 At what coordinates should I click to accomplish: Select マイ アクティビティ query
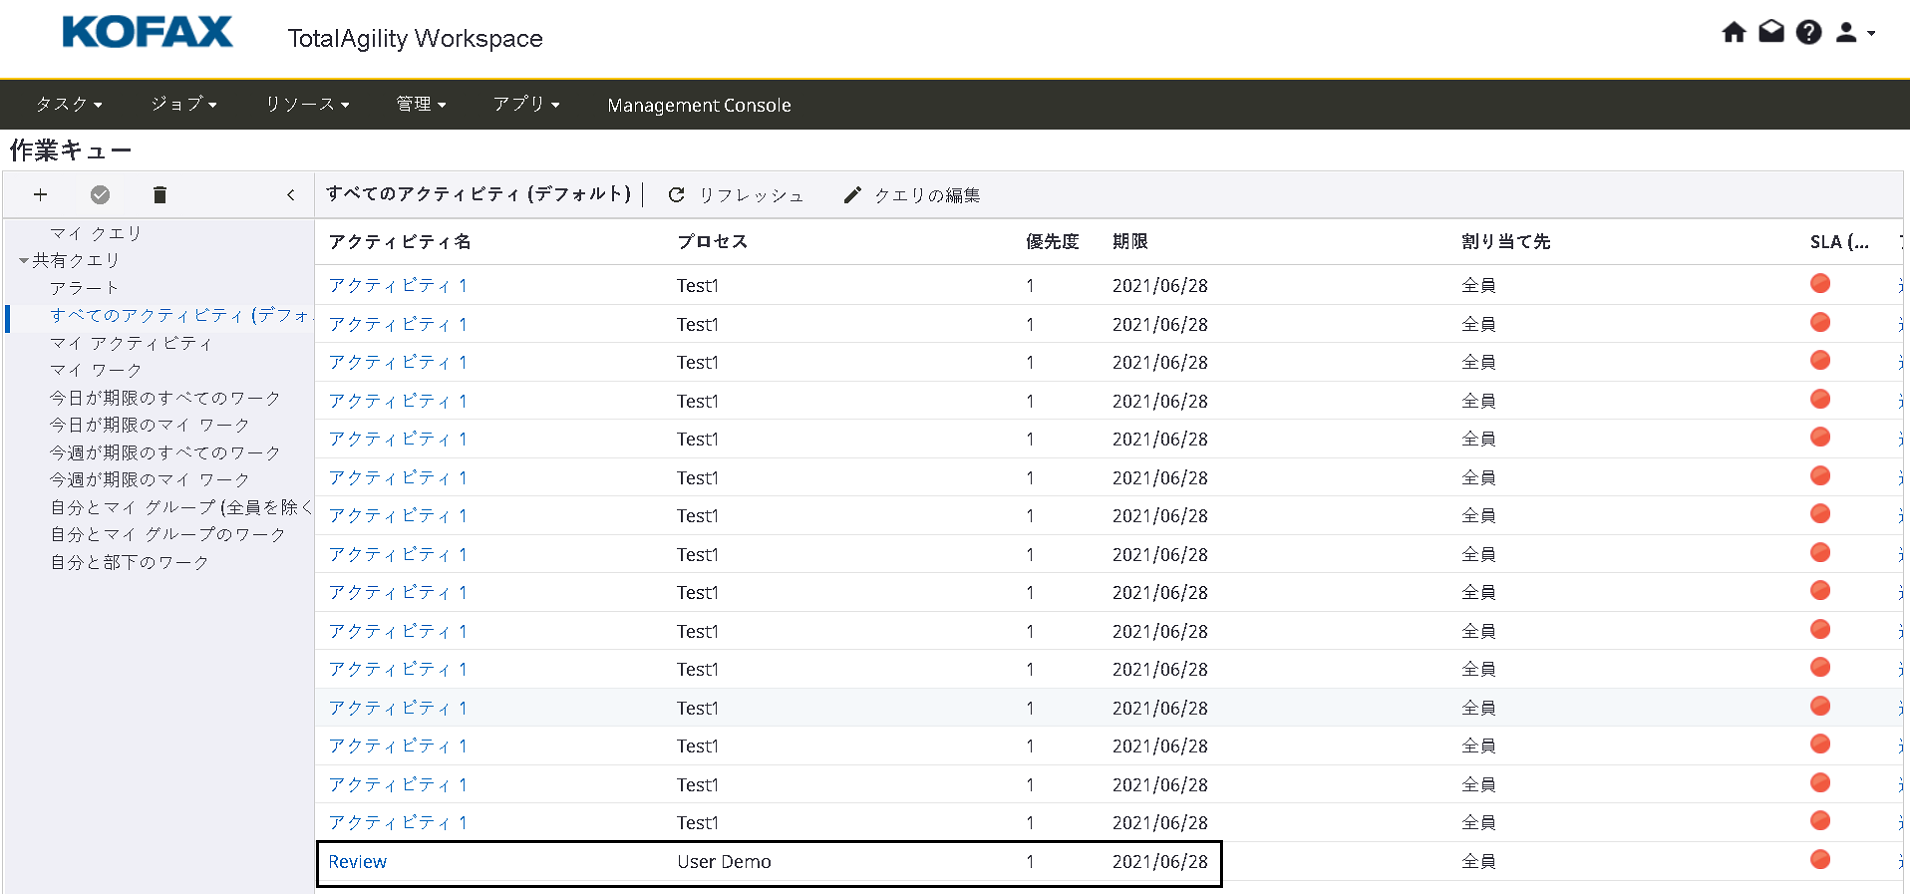point(131,343)
